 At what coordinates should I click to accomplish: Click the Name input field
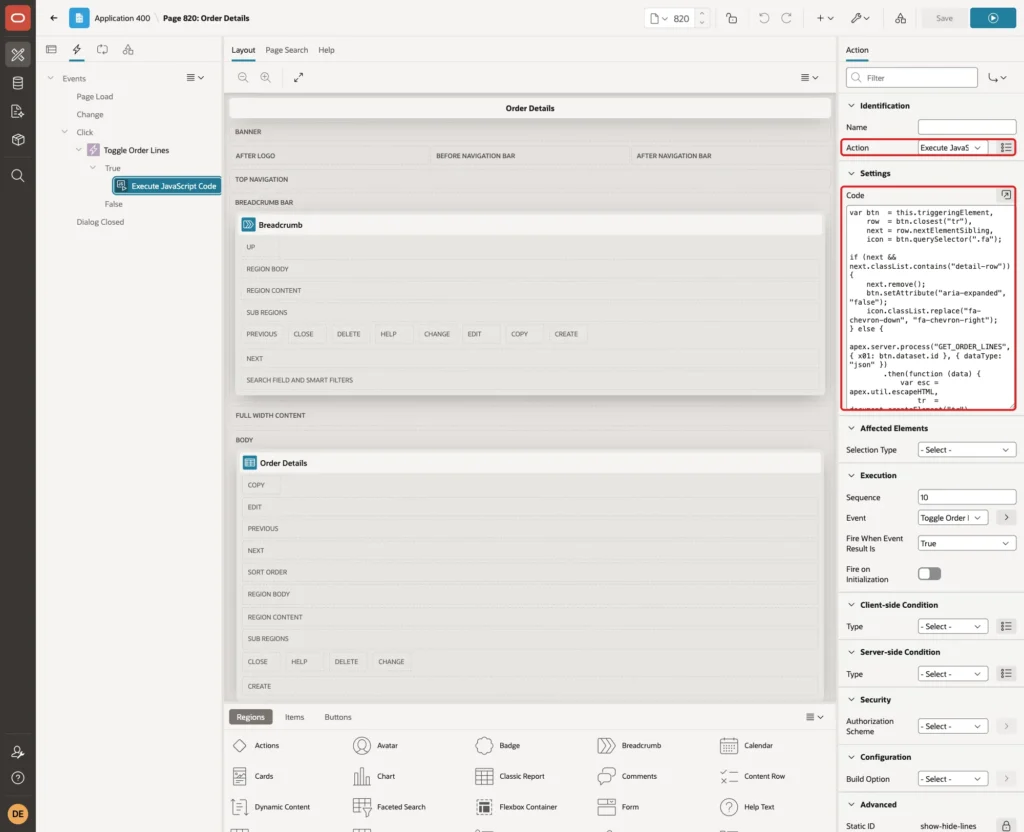click(x=967, y=127)
